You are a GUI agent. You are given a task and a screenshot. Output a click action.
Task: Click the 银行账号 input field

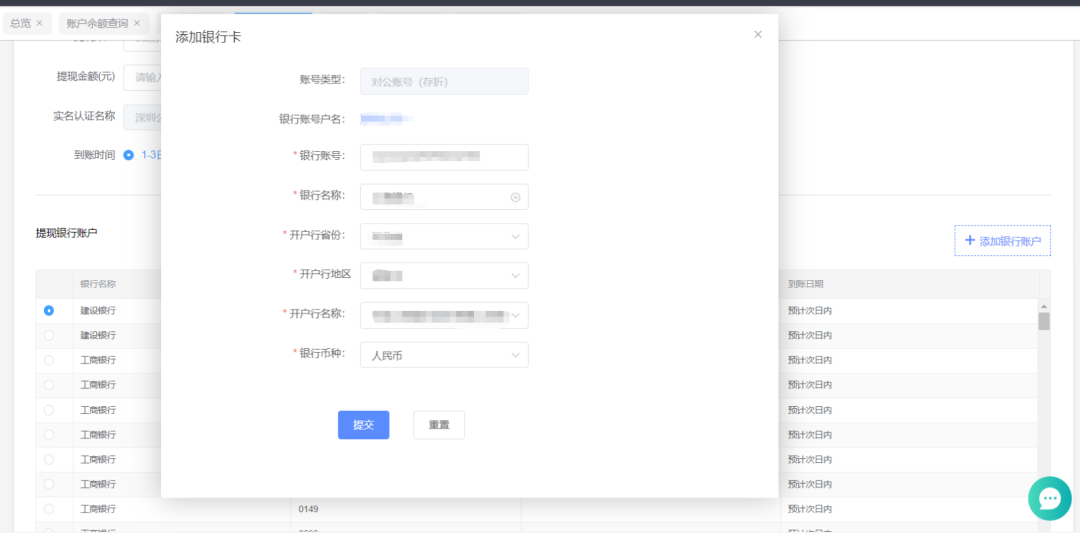click(x=444, y=157)
